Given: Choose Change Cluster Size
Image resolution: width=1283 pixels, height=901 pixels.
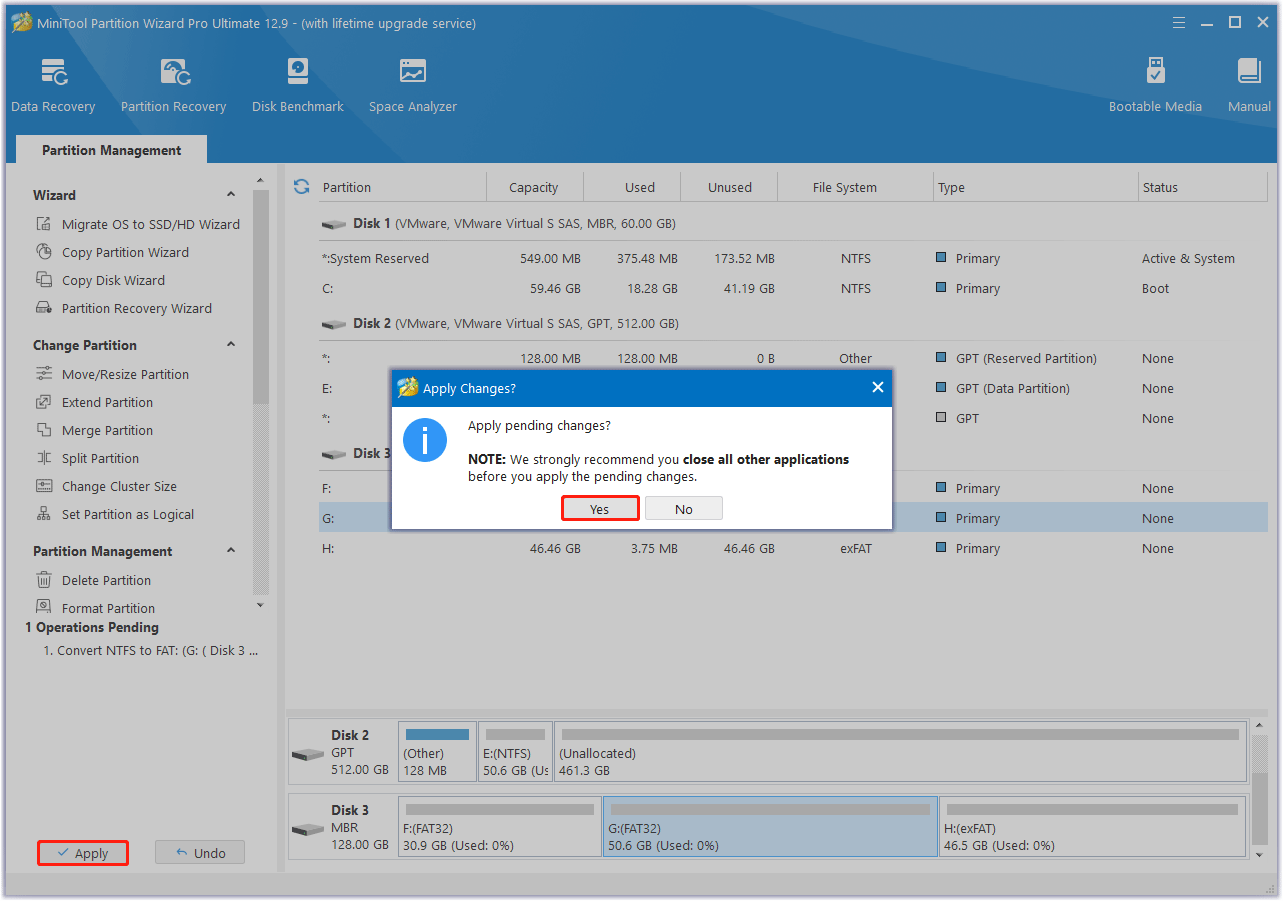Looking at the screenshot, I should tap(106, 486).
